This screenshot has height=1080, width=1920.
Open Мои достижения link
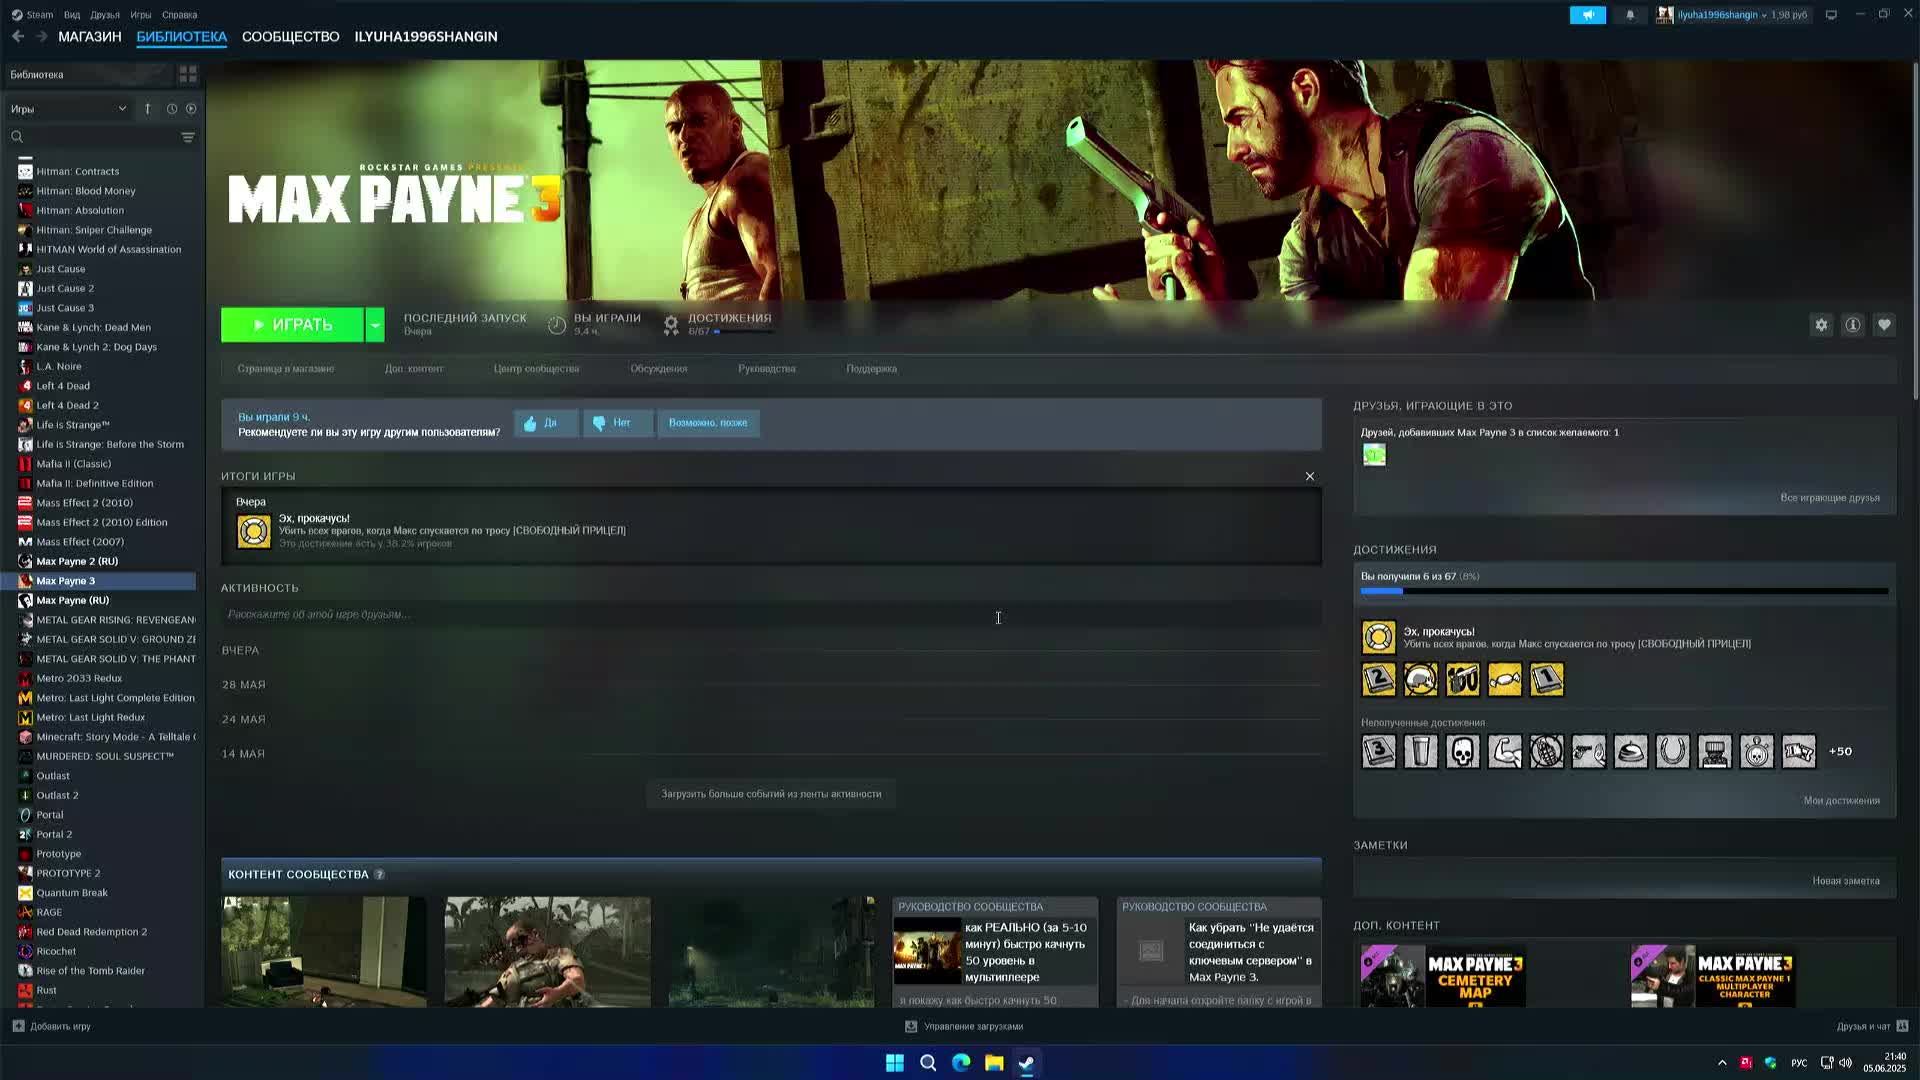tap(1842, 801)
